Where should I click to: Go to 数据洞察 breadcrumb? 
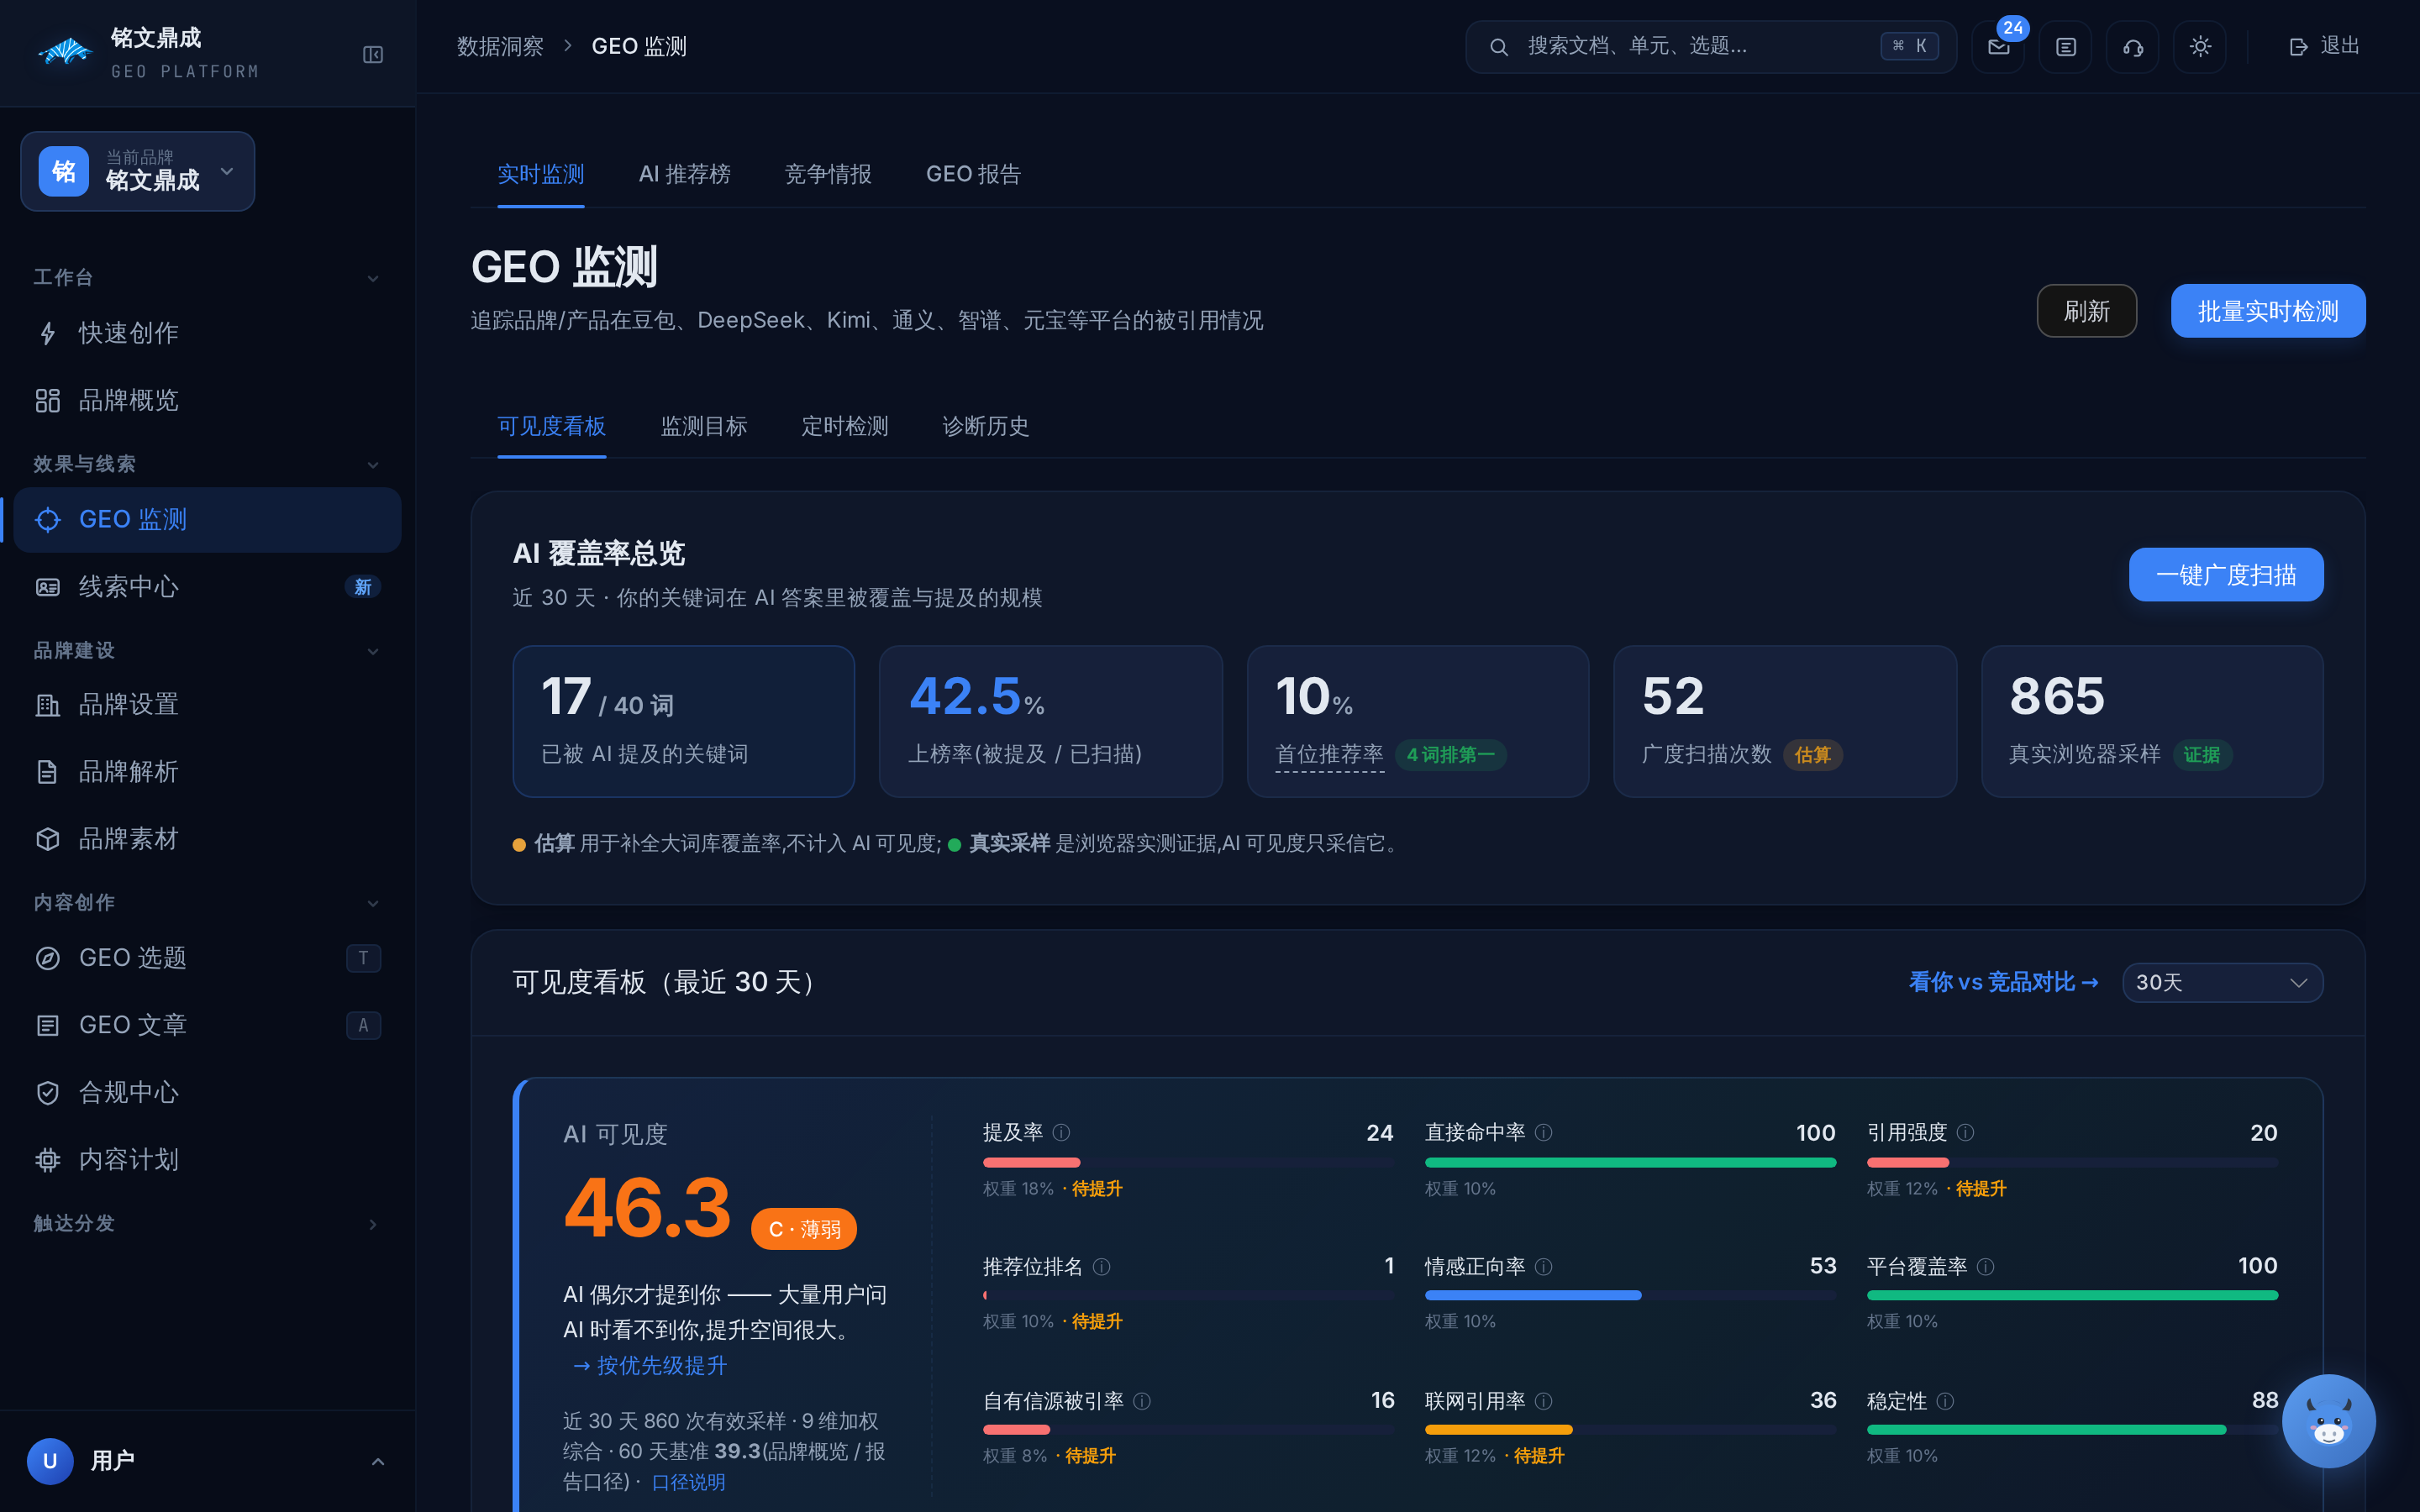pyautogui.click(x=500, y=46)
